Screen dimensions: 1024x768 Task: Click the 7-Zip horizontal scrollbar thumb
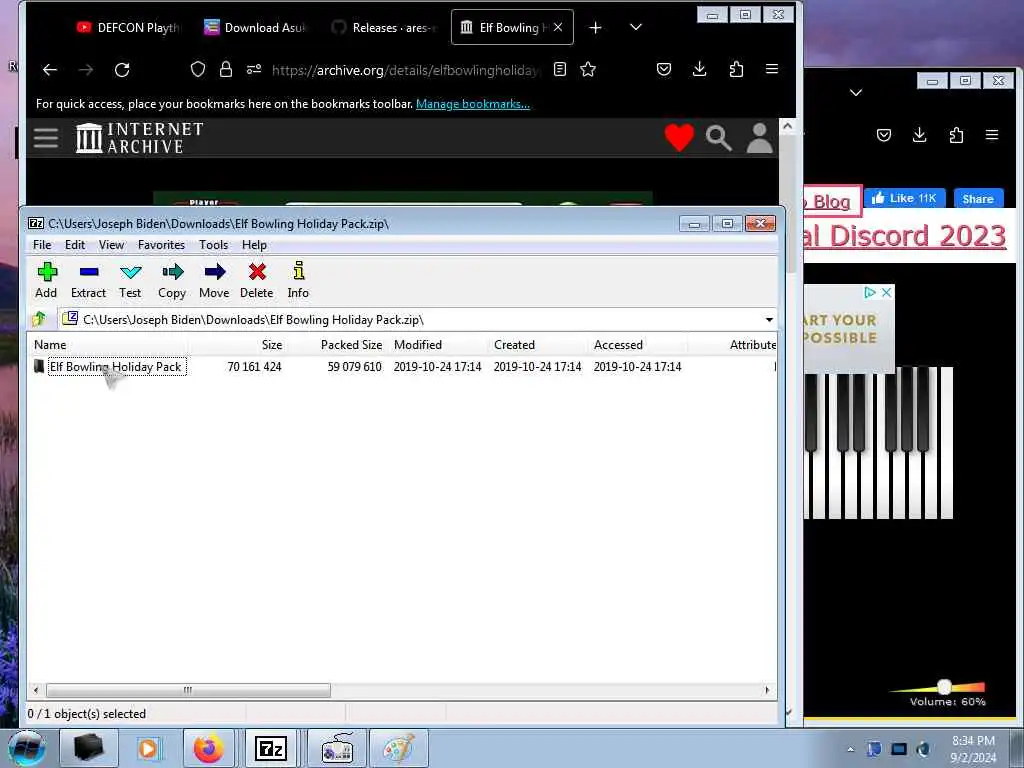[x=188, y=690]
